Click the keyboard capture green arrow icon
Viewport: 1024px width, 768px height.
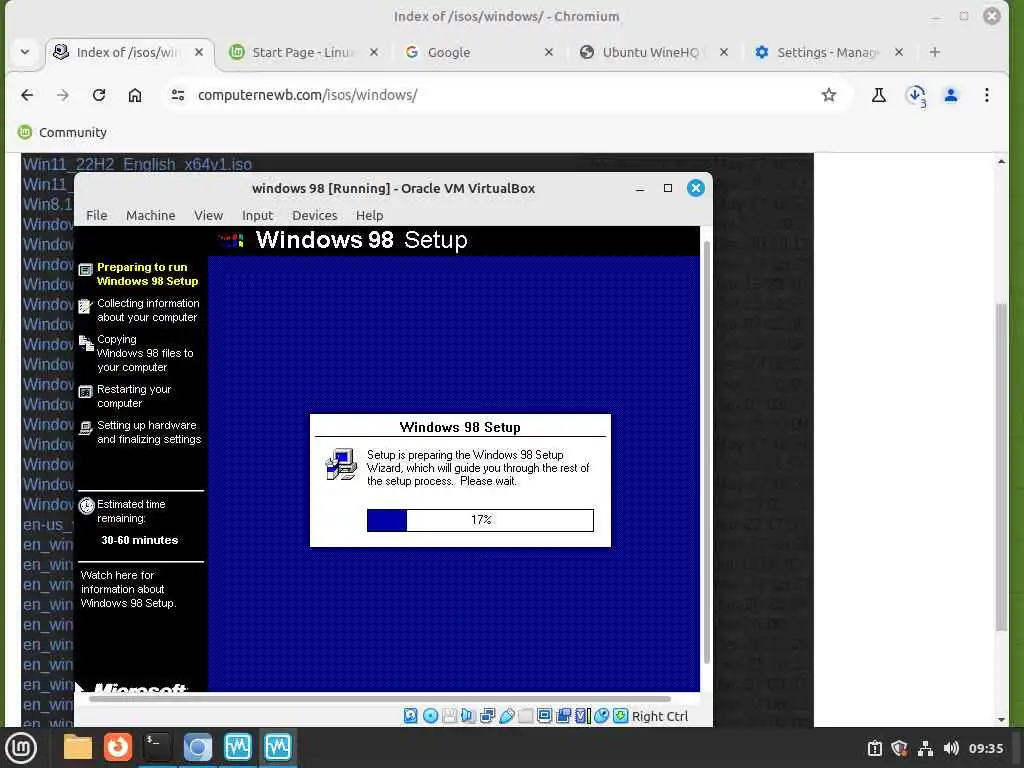(620, 716)
